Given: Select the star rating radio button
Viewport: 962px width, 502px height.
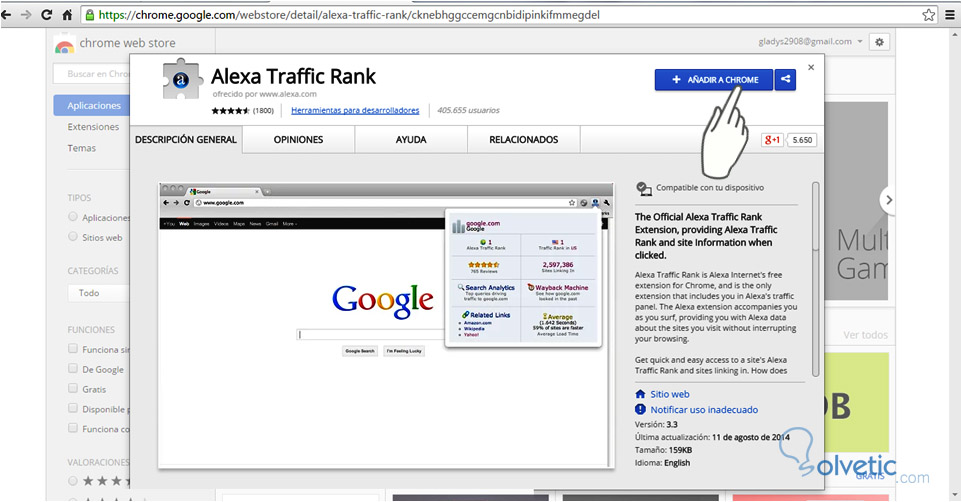Looking at the screenshot, I should [x=73, y=481].
